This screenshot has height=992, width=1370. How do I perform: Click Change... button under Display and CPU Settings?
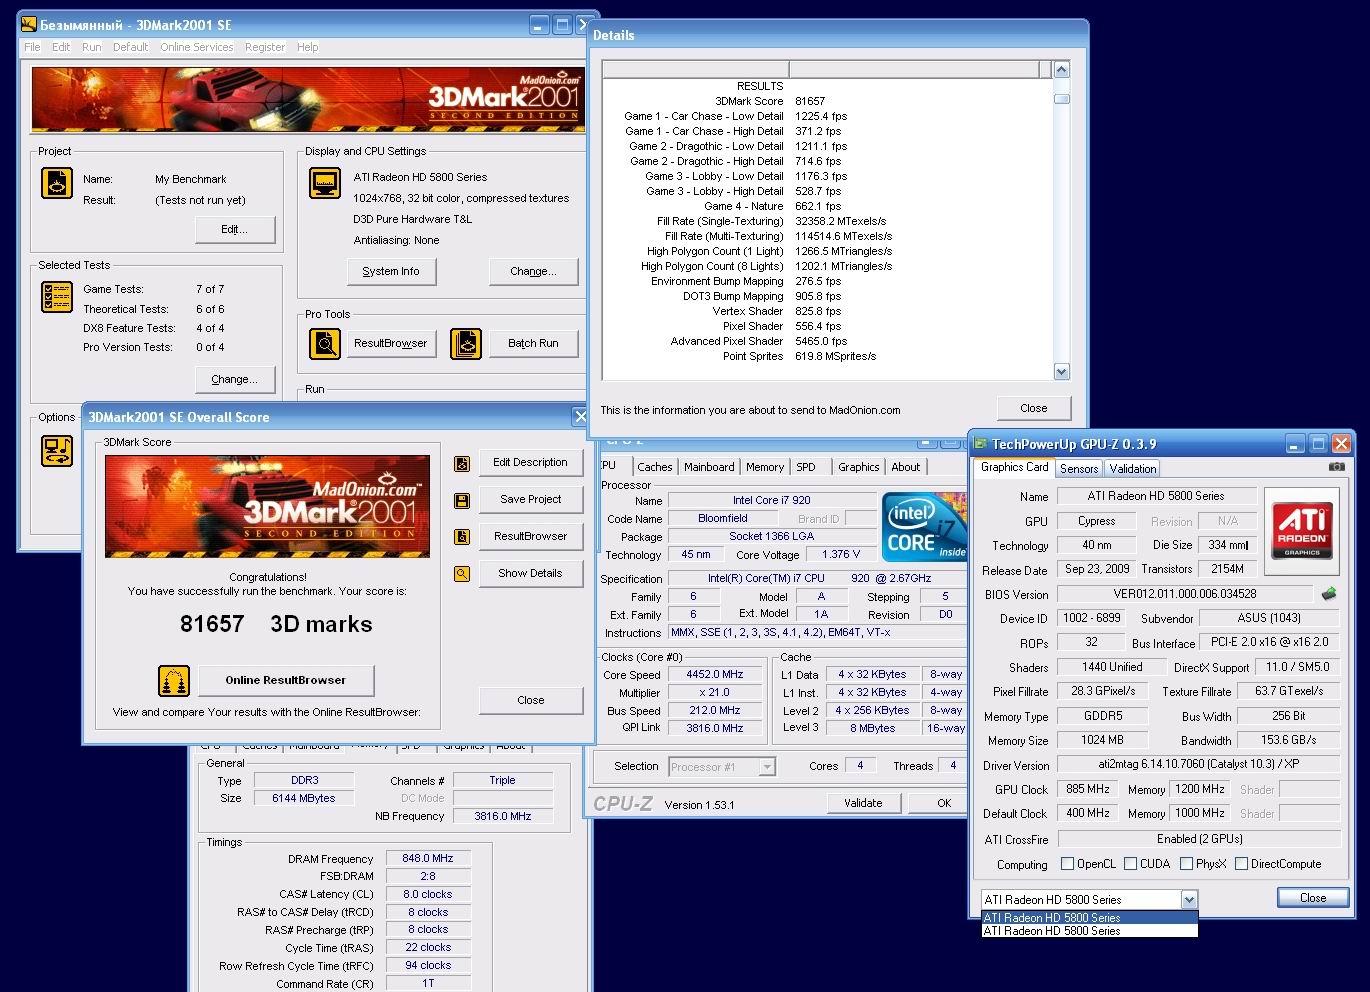[x=533, y=271]
